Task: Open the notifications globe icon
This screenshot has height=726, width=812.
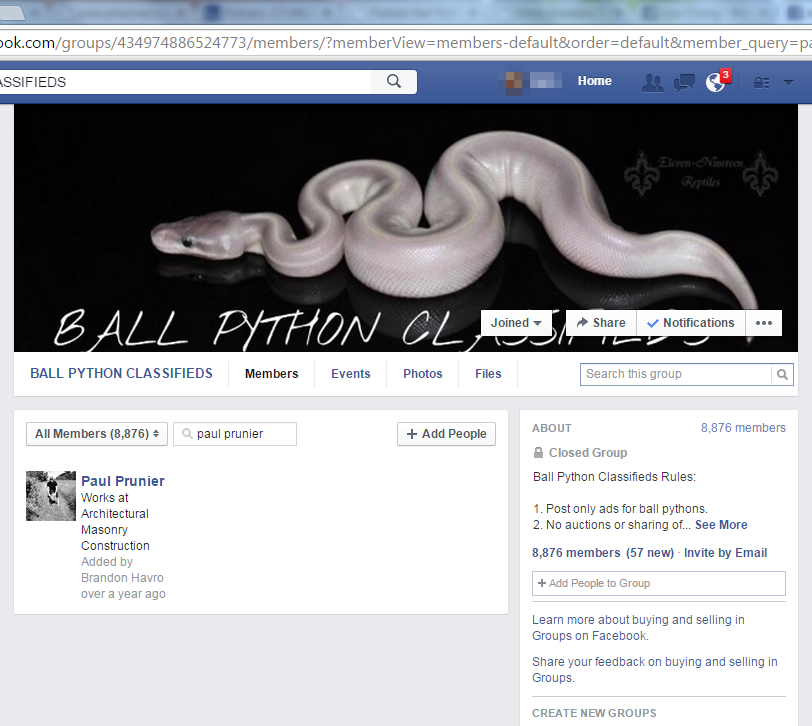Action: click(716, 82)
